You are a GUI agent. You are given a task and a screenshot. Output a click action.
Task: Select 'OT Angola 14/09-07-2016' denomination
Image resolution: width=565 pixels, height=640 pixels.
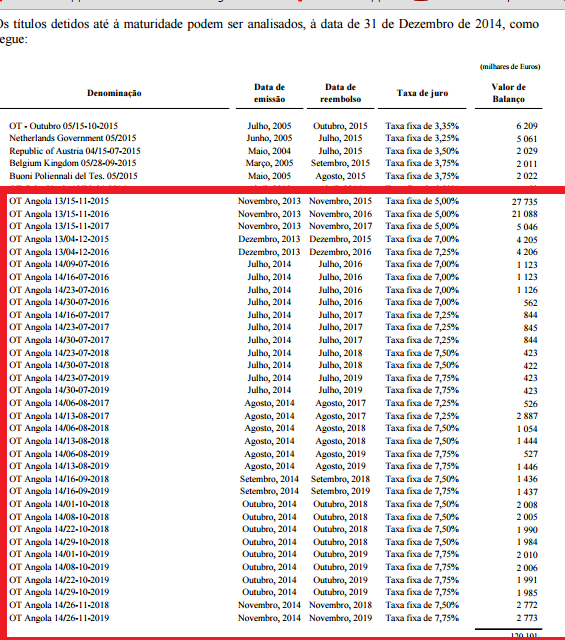[59, 264]
